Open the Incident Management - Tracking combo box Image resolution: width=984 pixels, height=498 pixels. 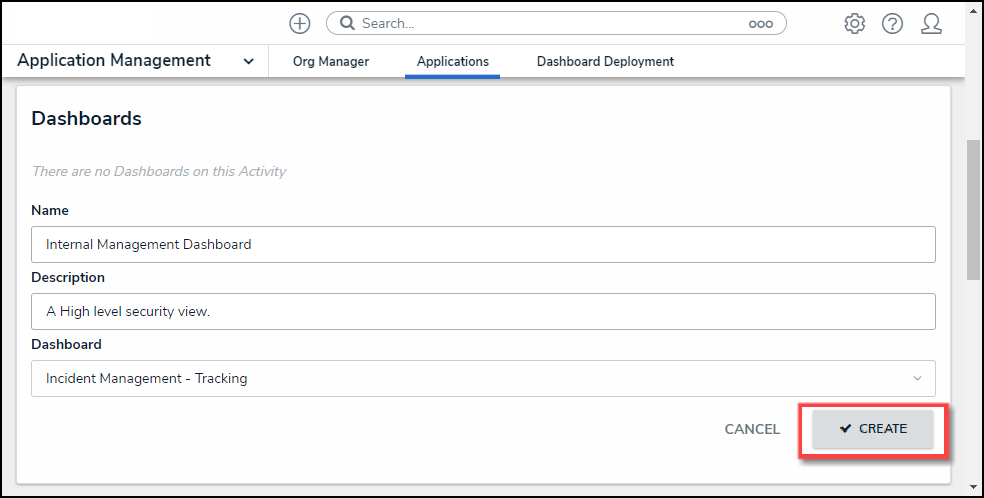tap(470, 378)
